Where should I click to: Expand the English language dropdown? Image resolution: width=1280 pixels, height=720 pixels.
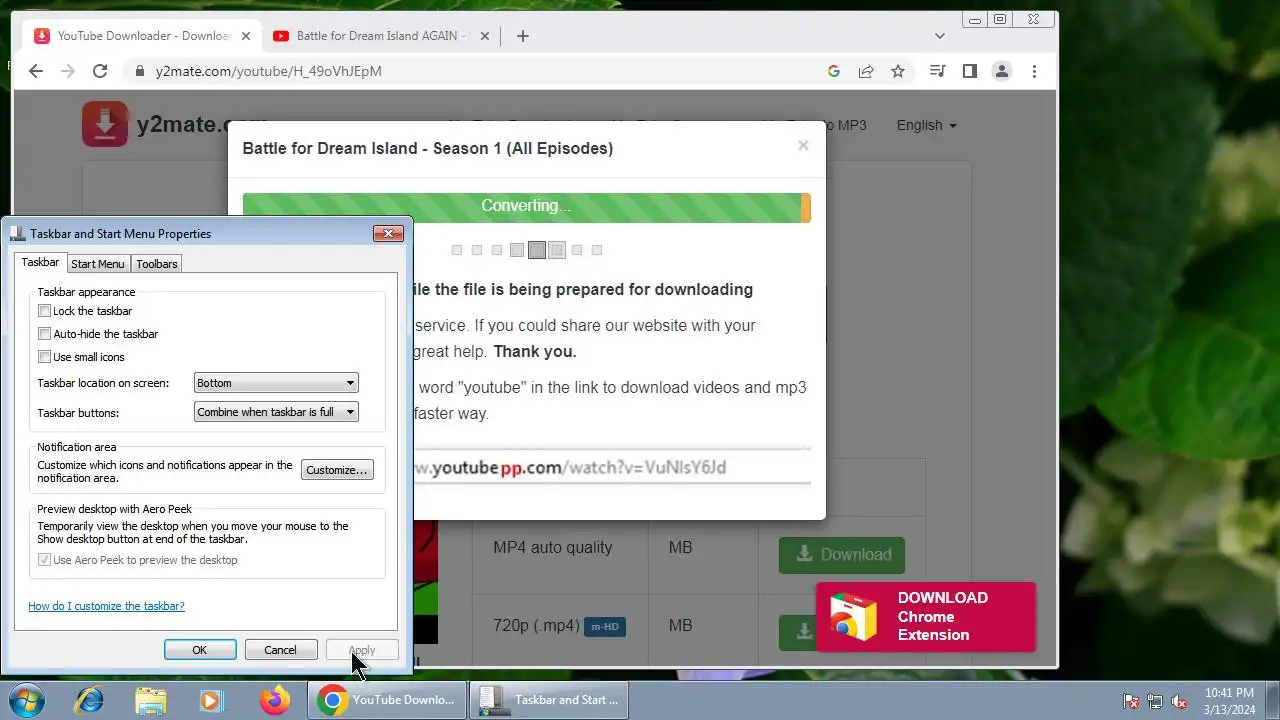pos(926,125)
